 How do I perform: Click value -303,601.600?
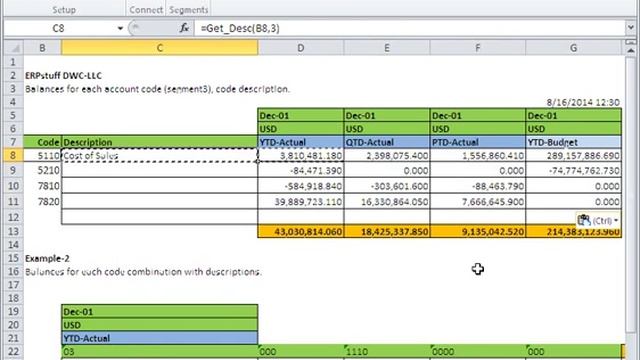(x=387, y=186)
